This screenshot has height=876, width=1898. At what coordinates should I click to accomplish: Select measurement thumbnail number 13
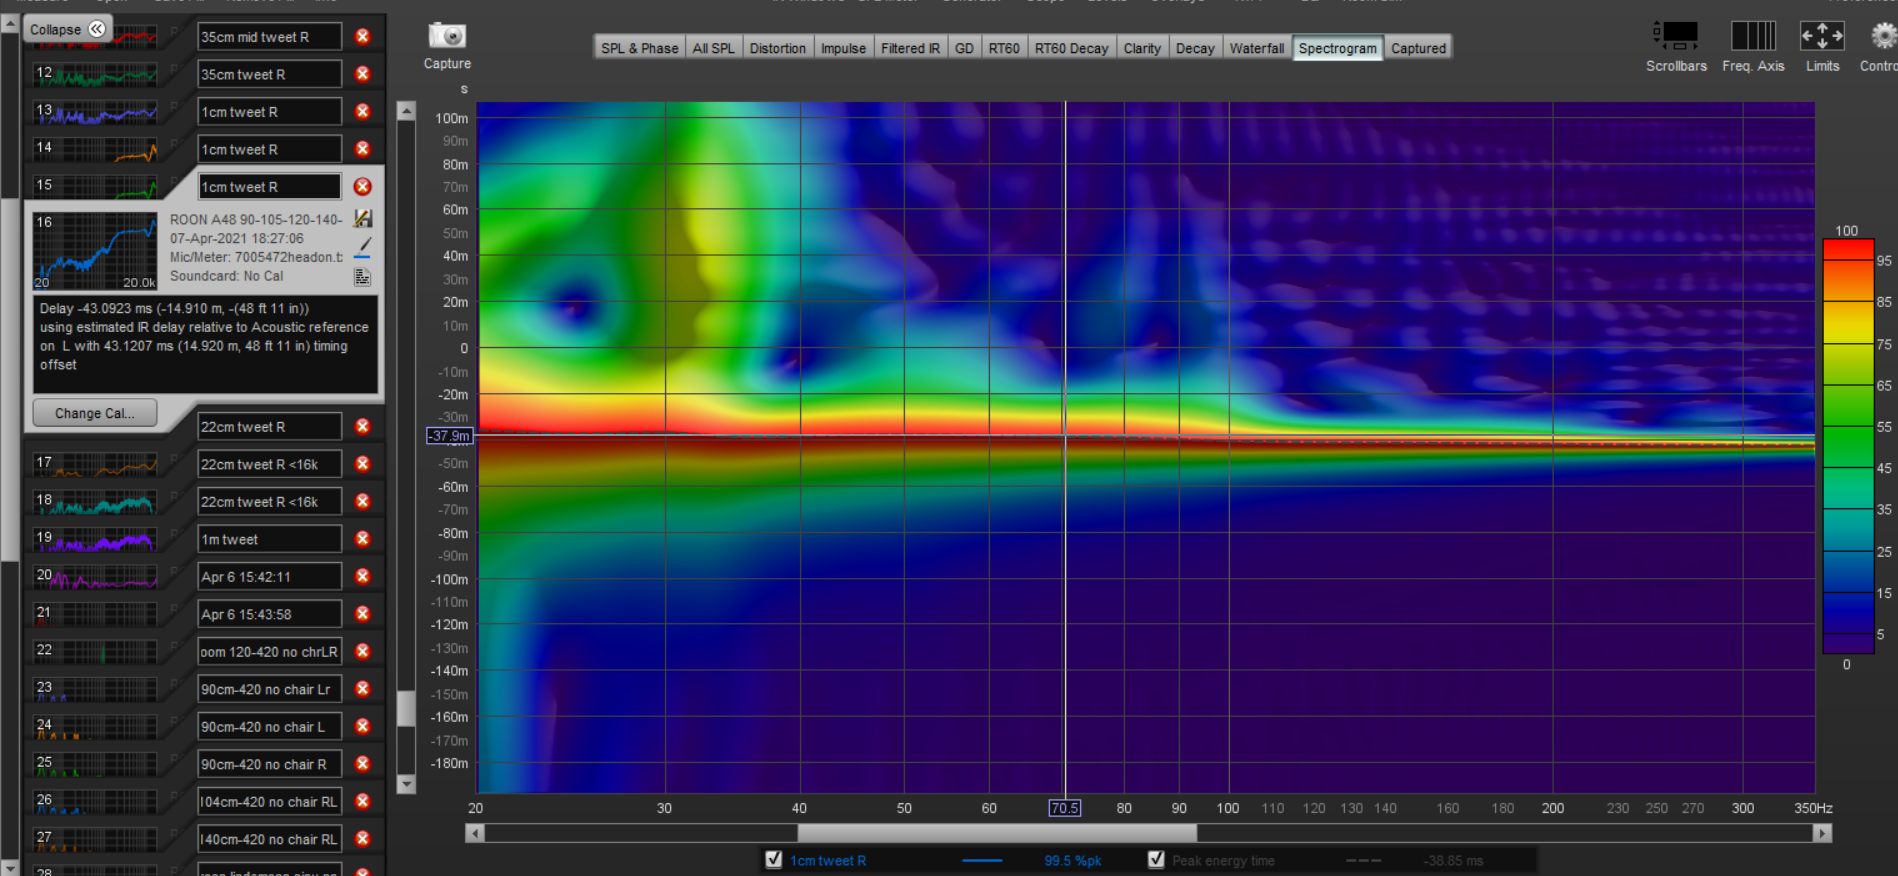pyautogui.click(x=95, y=112)
